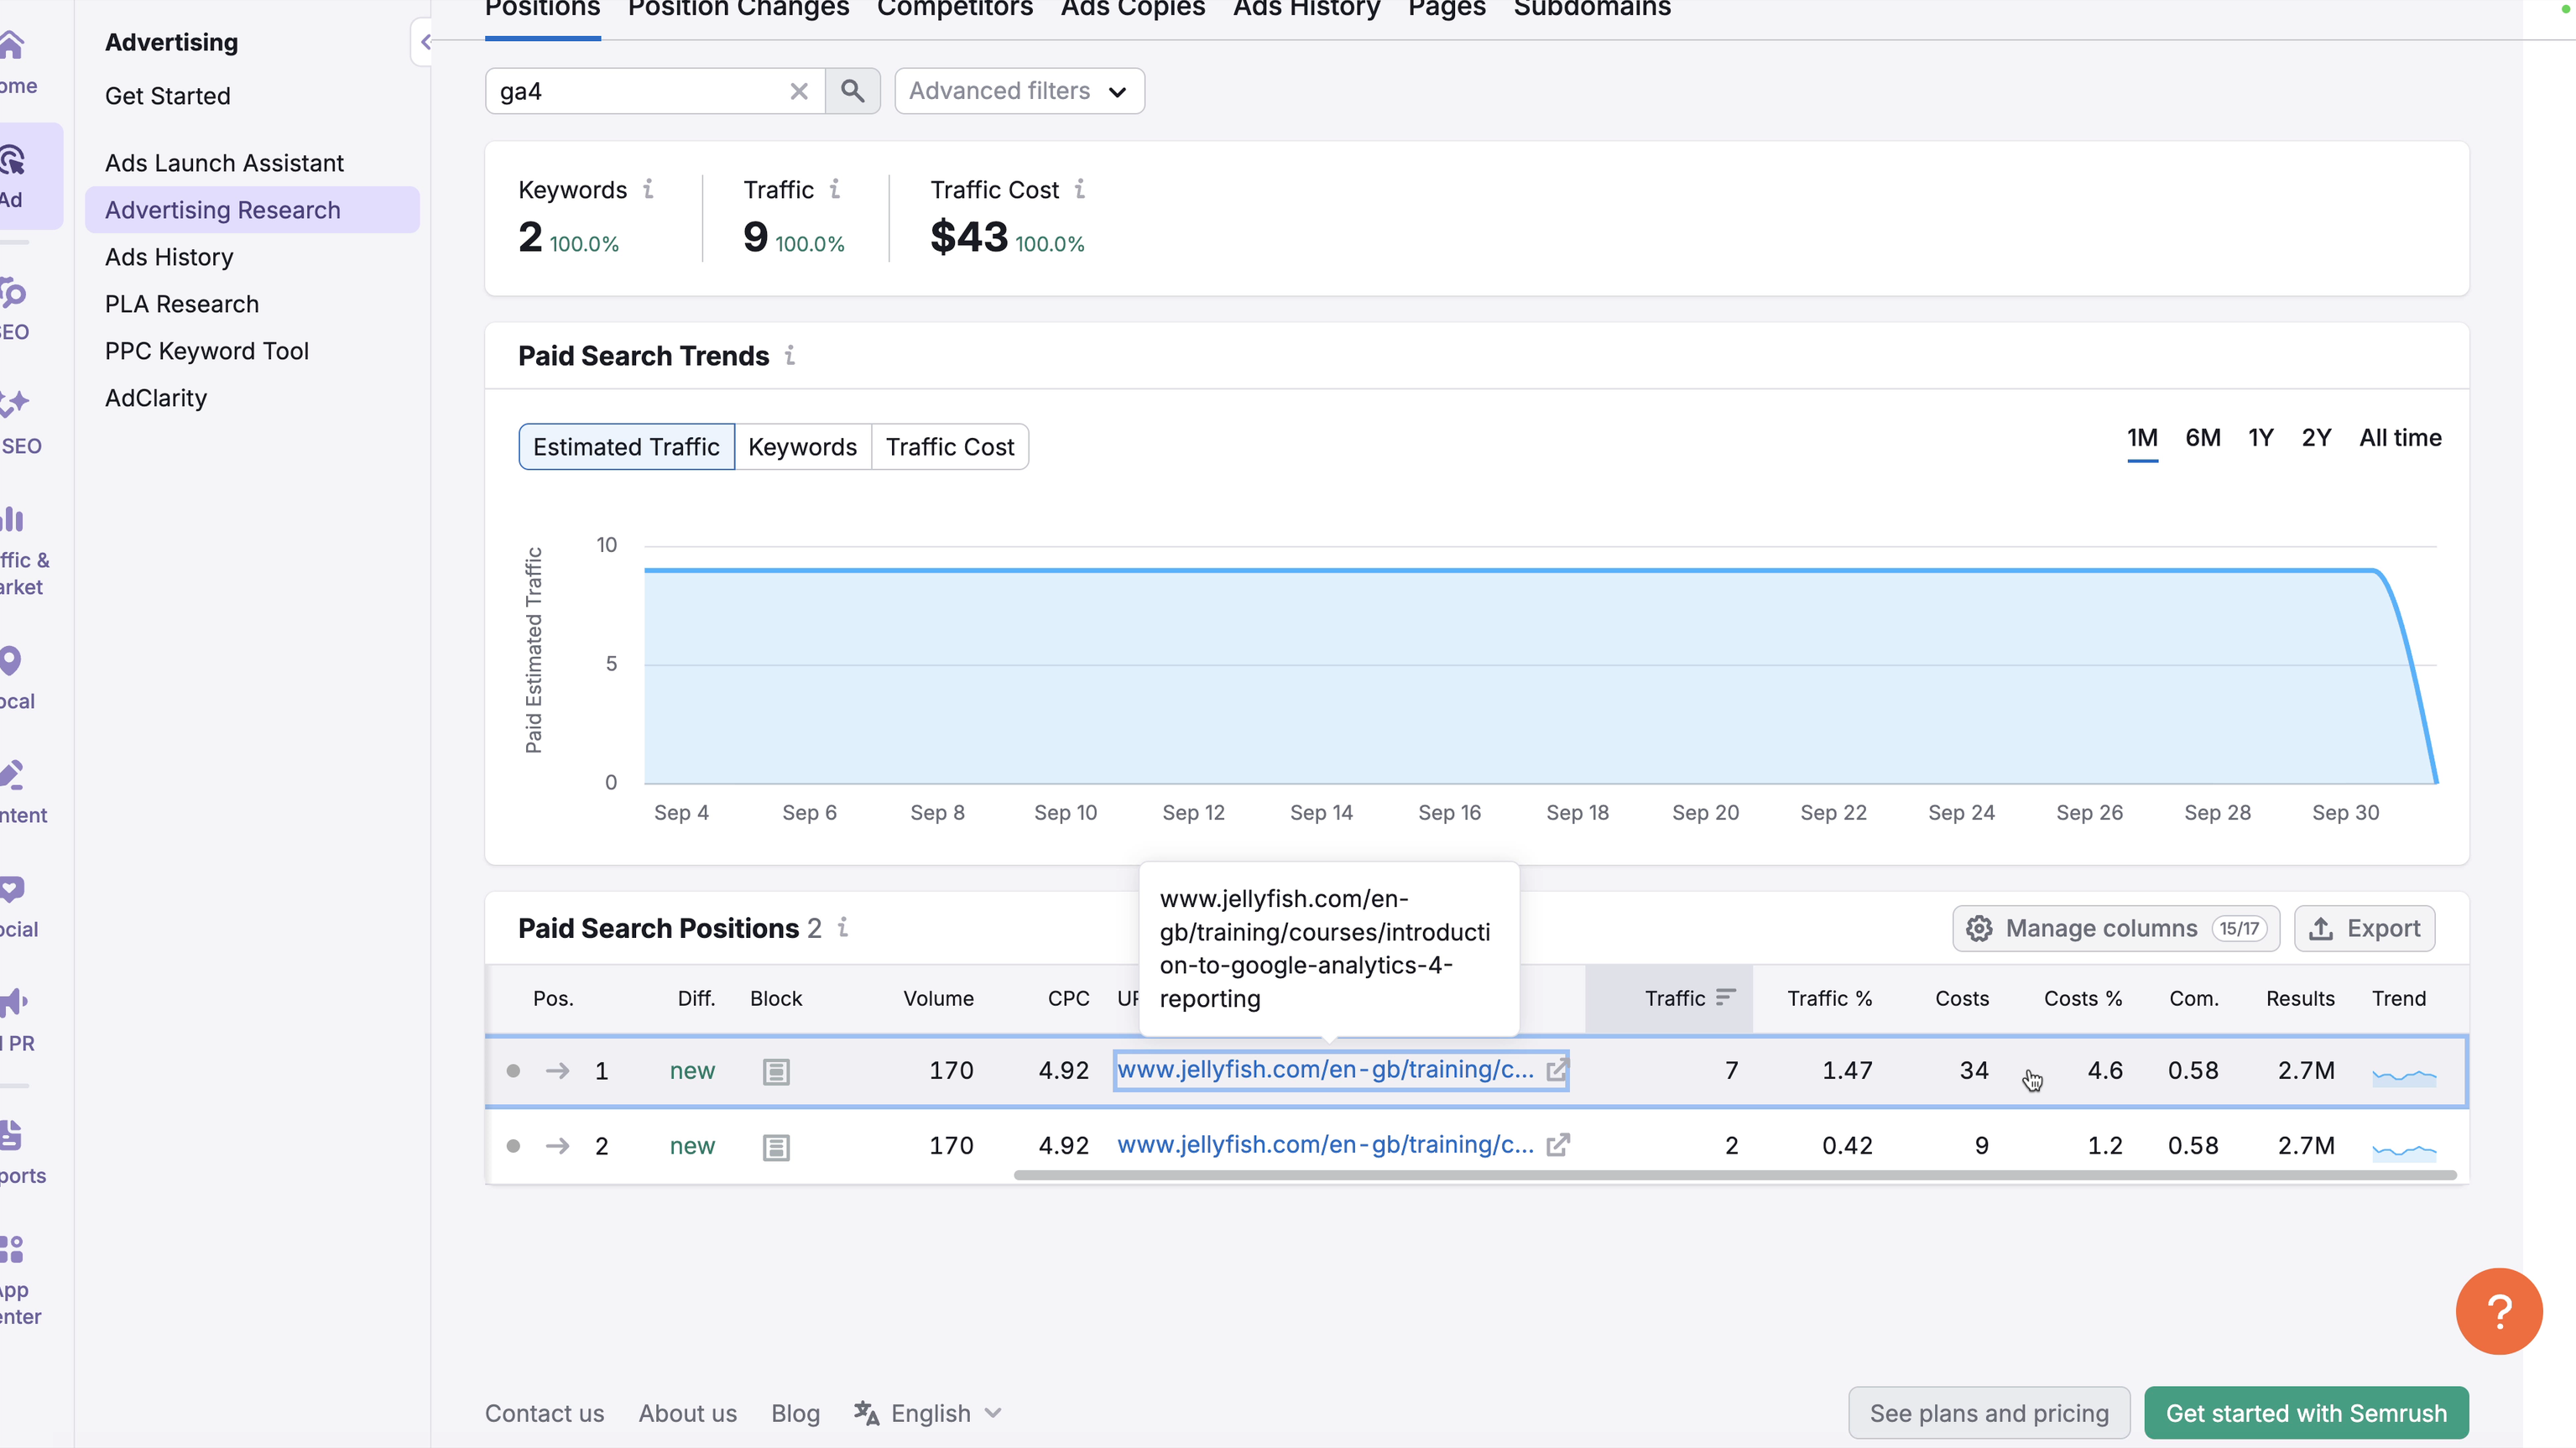This screenshot has width=2576, height=1448.
Task: Select PLA Research in the sidebar
Action: (182, 303)
